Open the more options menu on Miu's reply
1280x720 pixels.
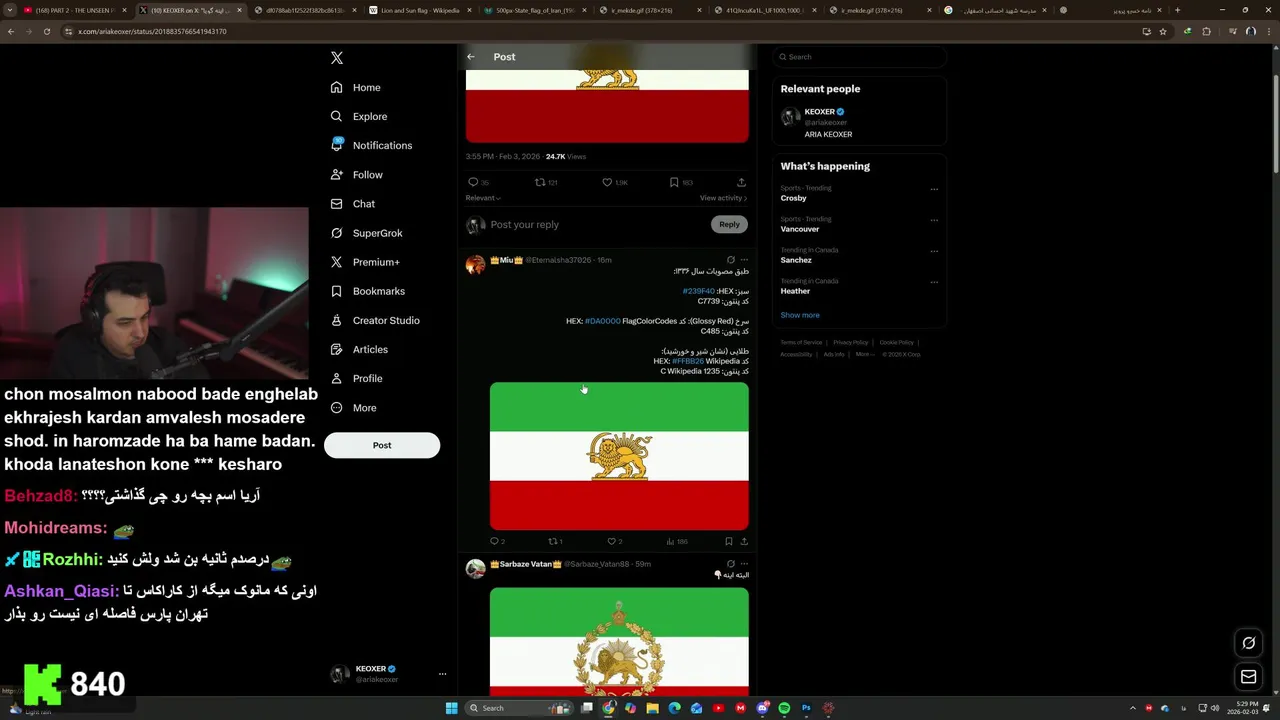pos(743,260)
